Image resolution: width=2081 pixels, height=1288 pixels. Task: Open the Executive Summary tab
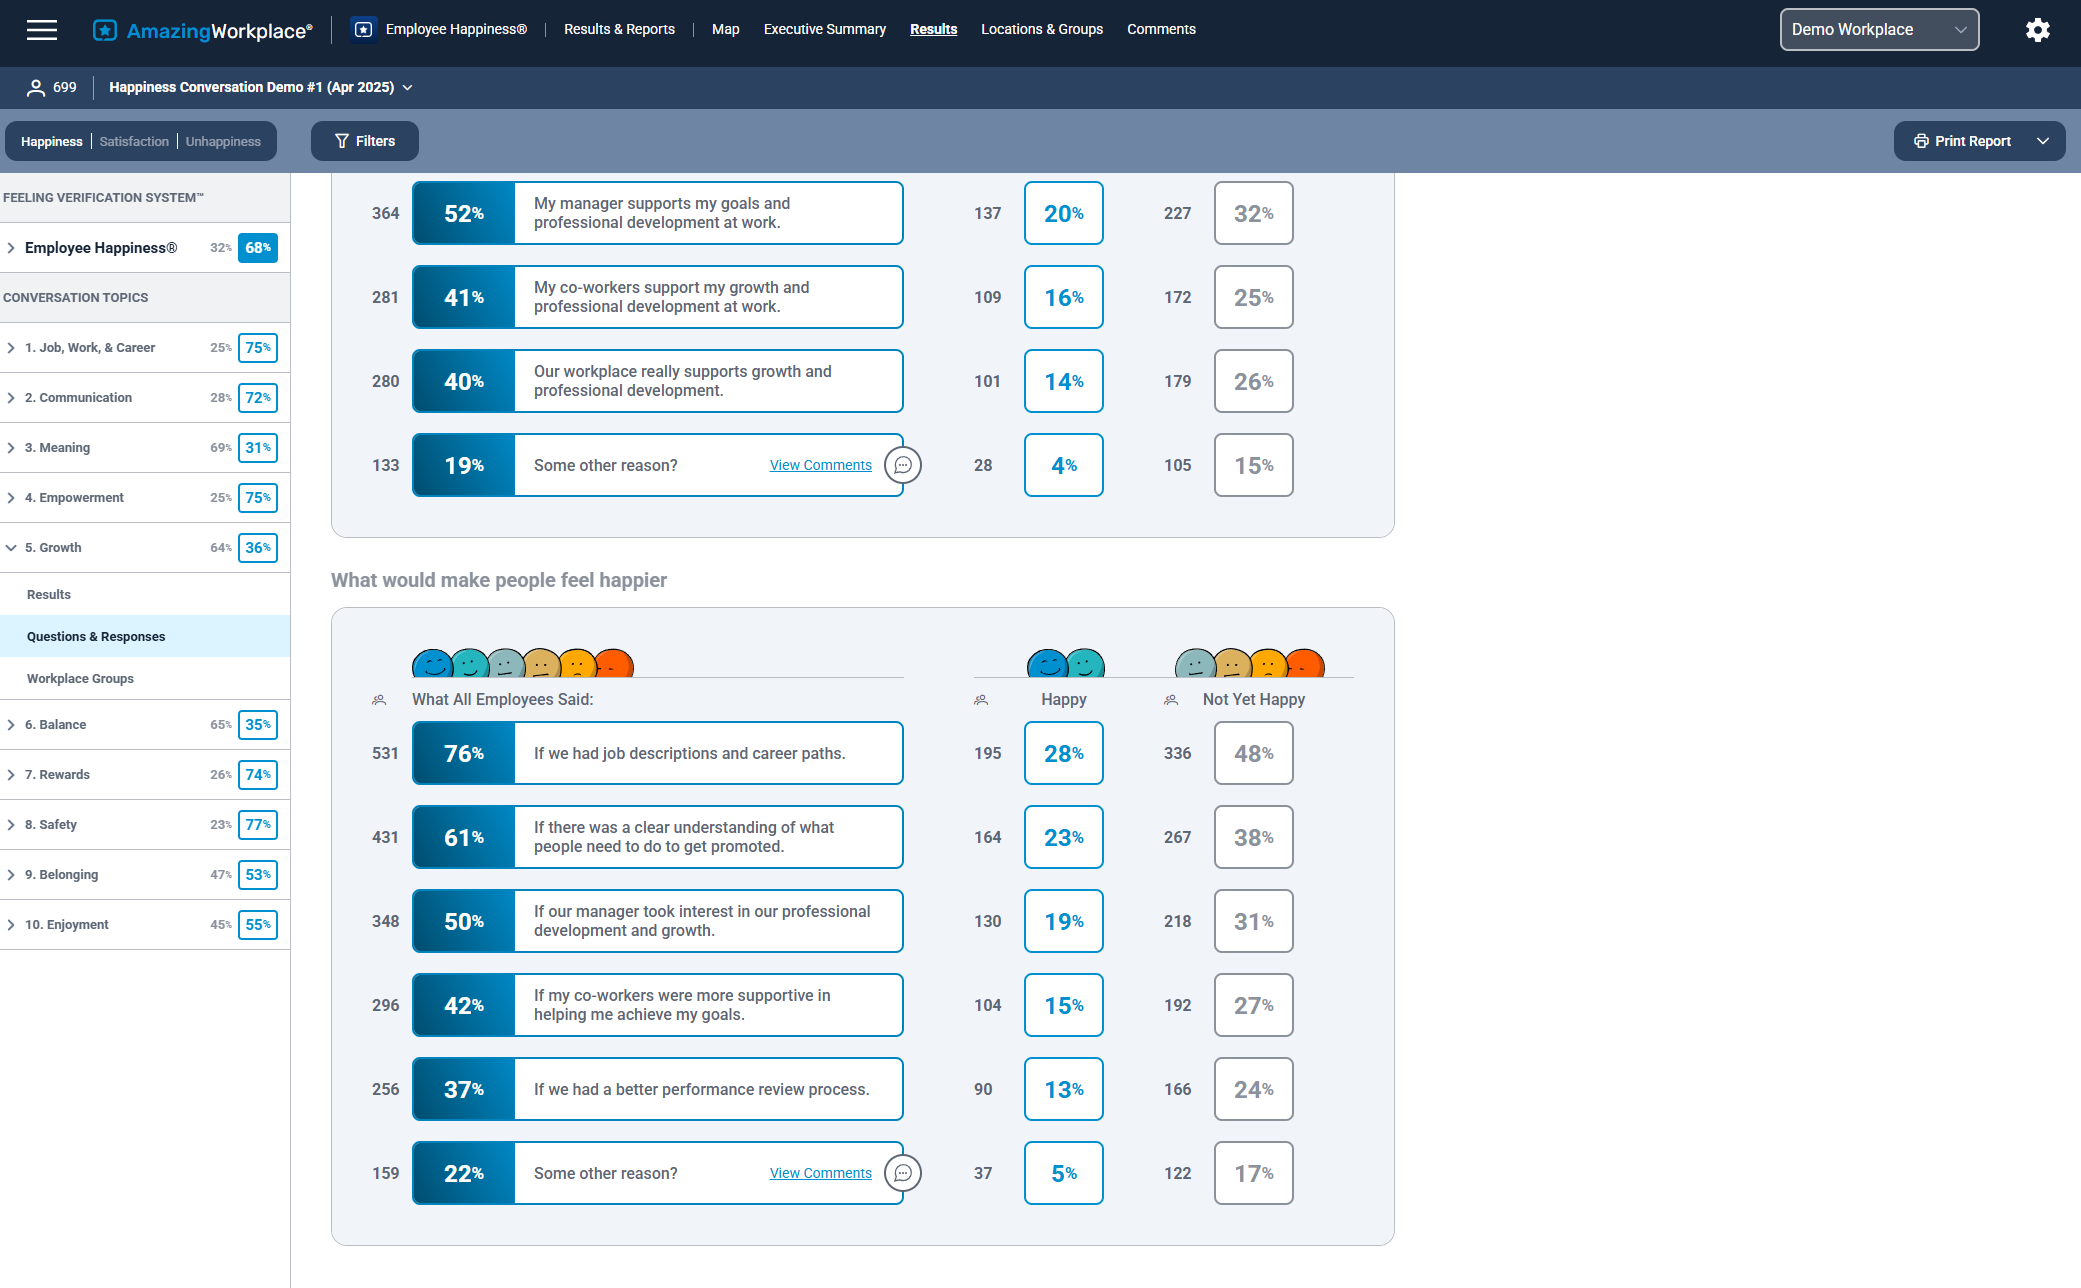[824, 30]
